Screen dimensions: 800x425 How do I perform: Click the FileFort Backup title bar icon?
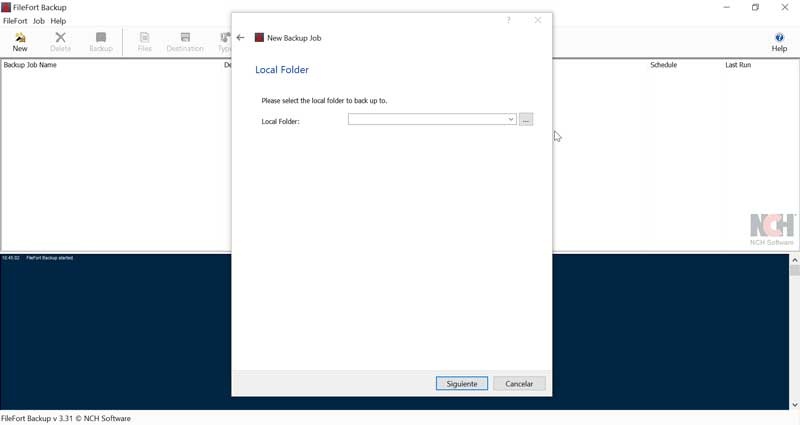(x=6, y=7)
